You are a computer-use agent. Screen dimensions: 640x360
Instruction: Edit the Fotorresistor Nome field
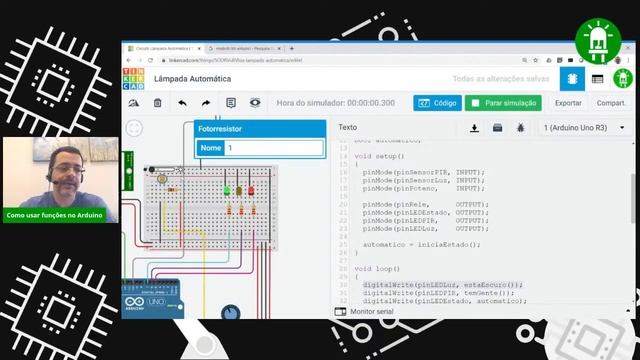(273, 148)
